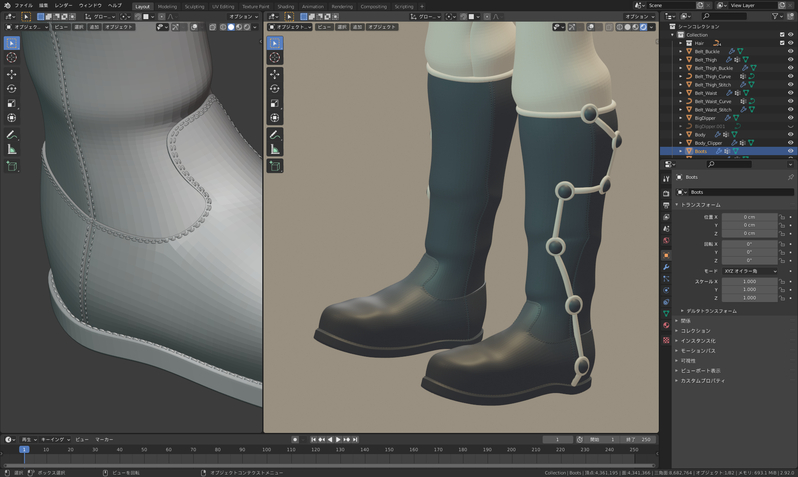Open the ファイル menu

click(23, 6)
